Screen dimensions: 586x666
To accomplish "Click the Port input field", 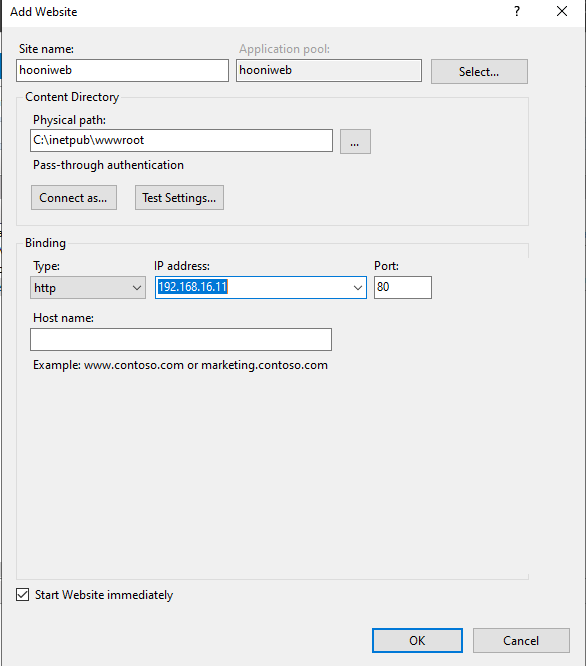I will pyautogui.click(x=403, y=288).
